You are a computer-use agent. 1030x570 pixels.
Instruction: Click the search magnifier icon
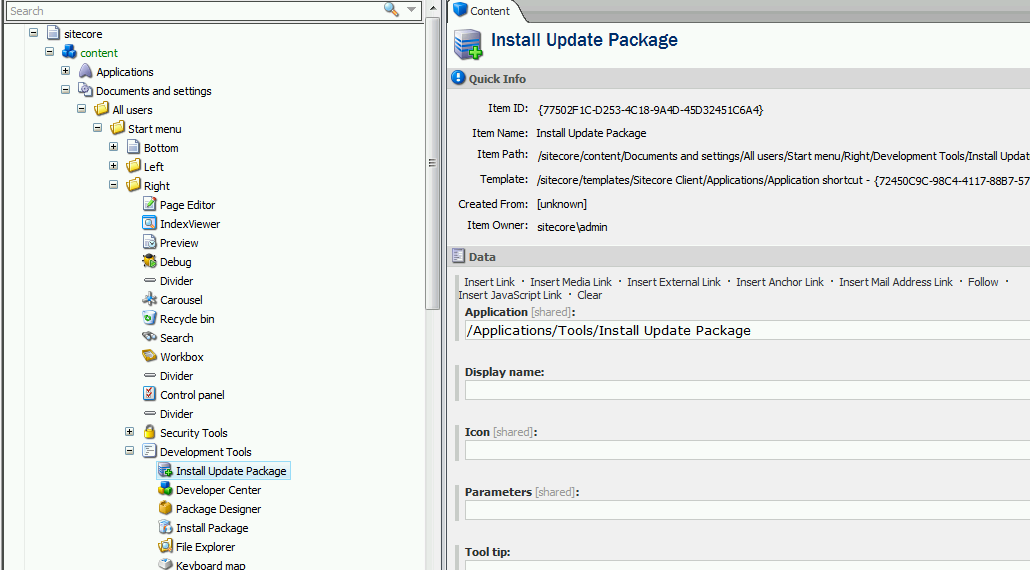tap(391, 10)
